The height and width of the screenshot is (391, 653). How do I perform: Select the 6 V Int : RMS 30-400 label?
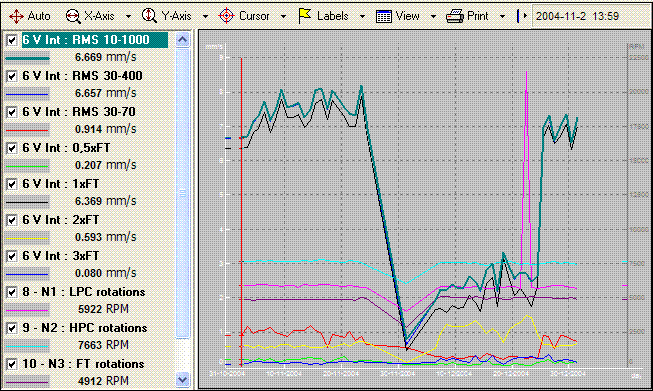pyautogui.click(x=82, y=76)
